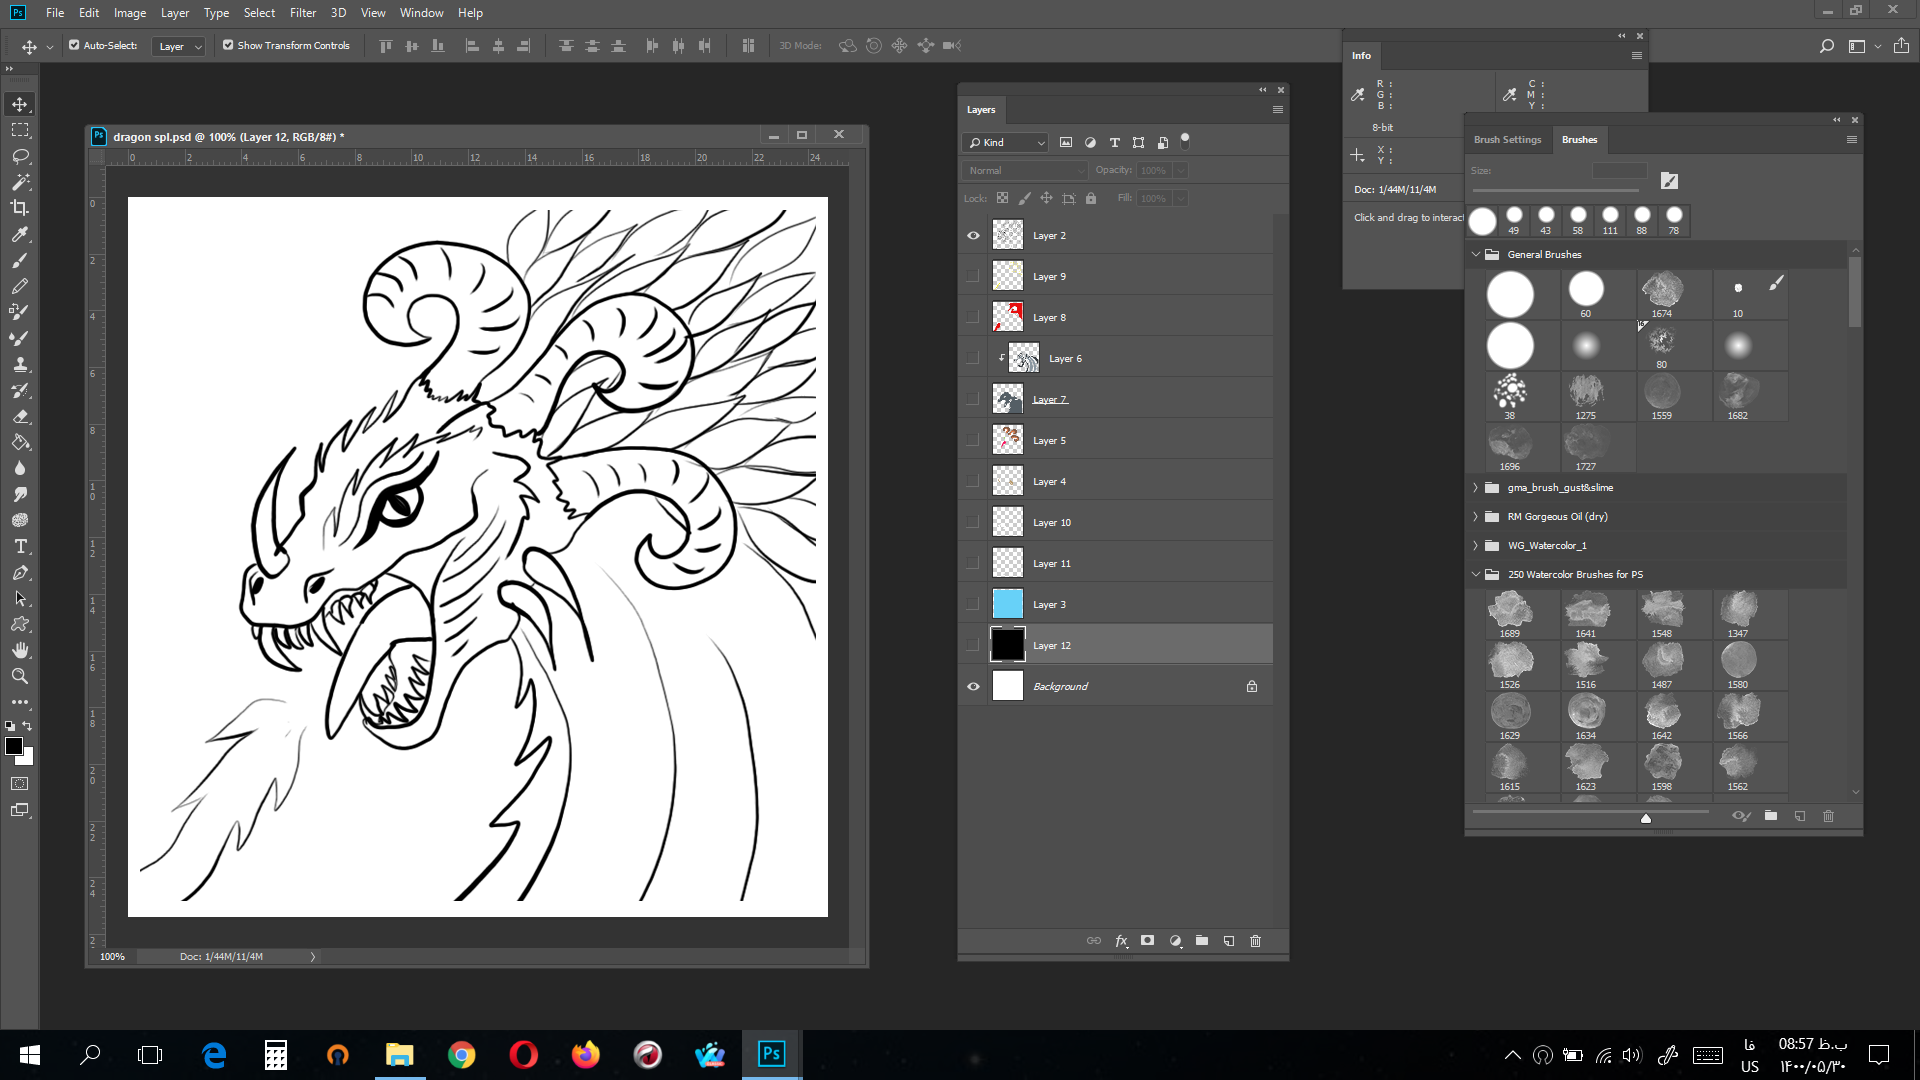Click Layer 3 blue thumbnail
This screenshot has width=1920, height=1080.
point(1007,604)
